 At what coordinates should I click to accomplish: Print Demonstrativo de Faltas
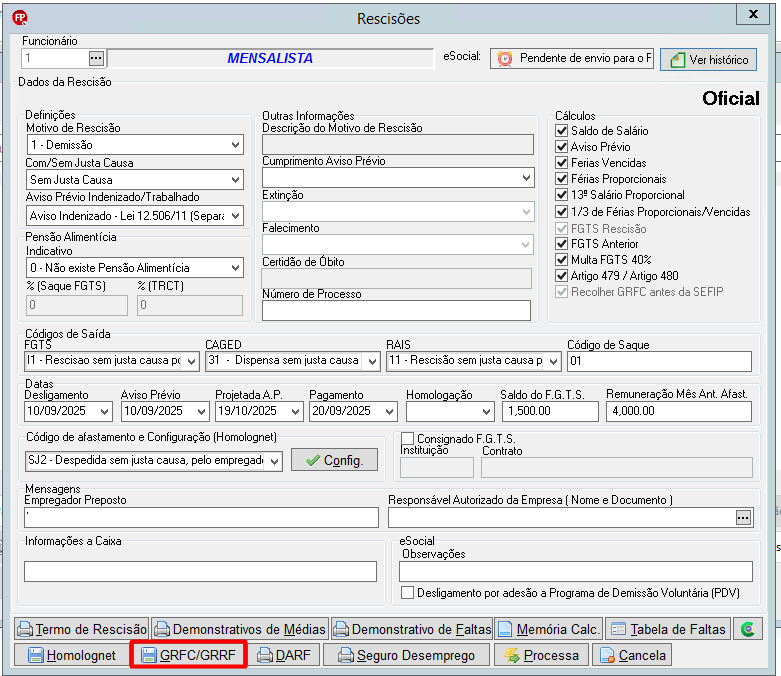pyautogui.click(x=412, y=629)
